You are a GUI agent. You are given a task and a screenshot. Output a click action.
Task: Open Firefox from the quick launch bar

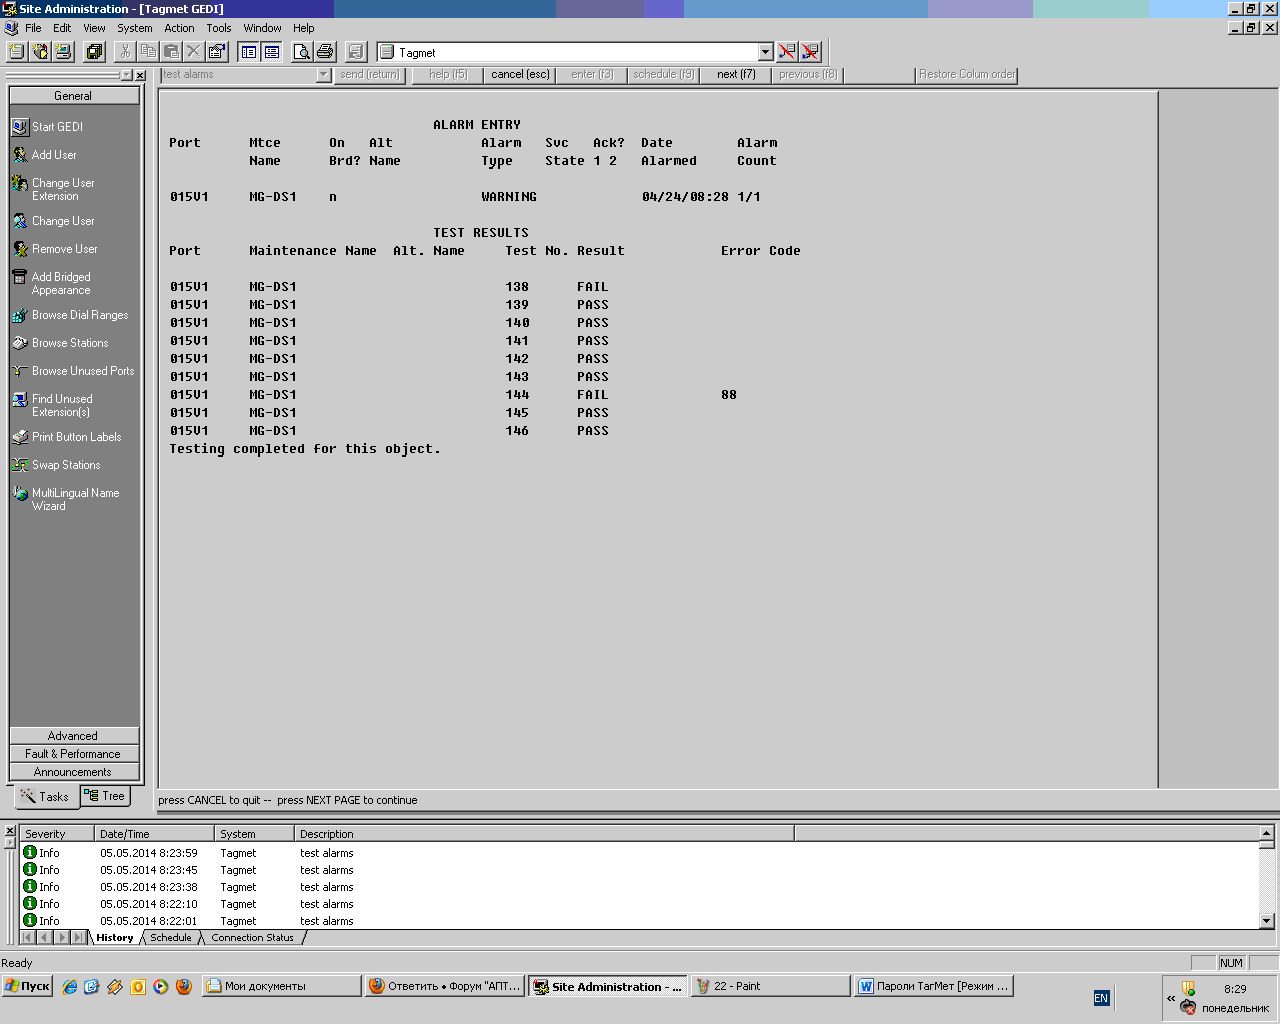coord(184,986)
